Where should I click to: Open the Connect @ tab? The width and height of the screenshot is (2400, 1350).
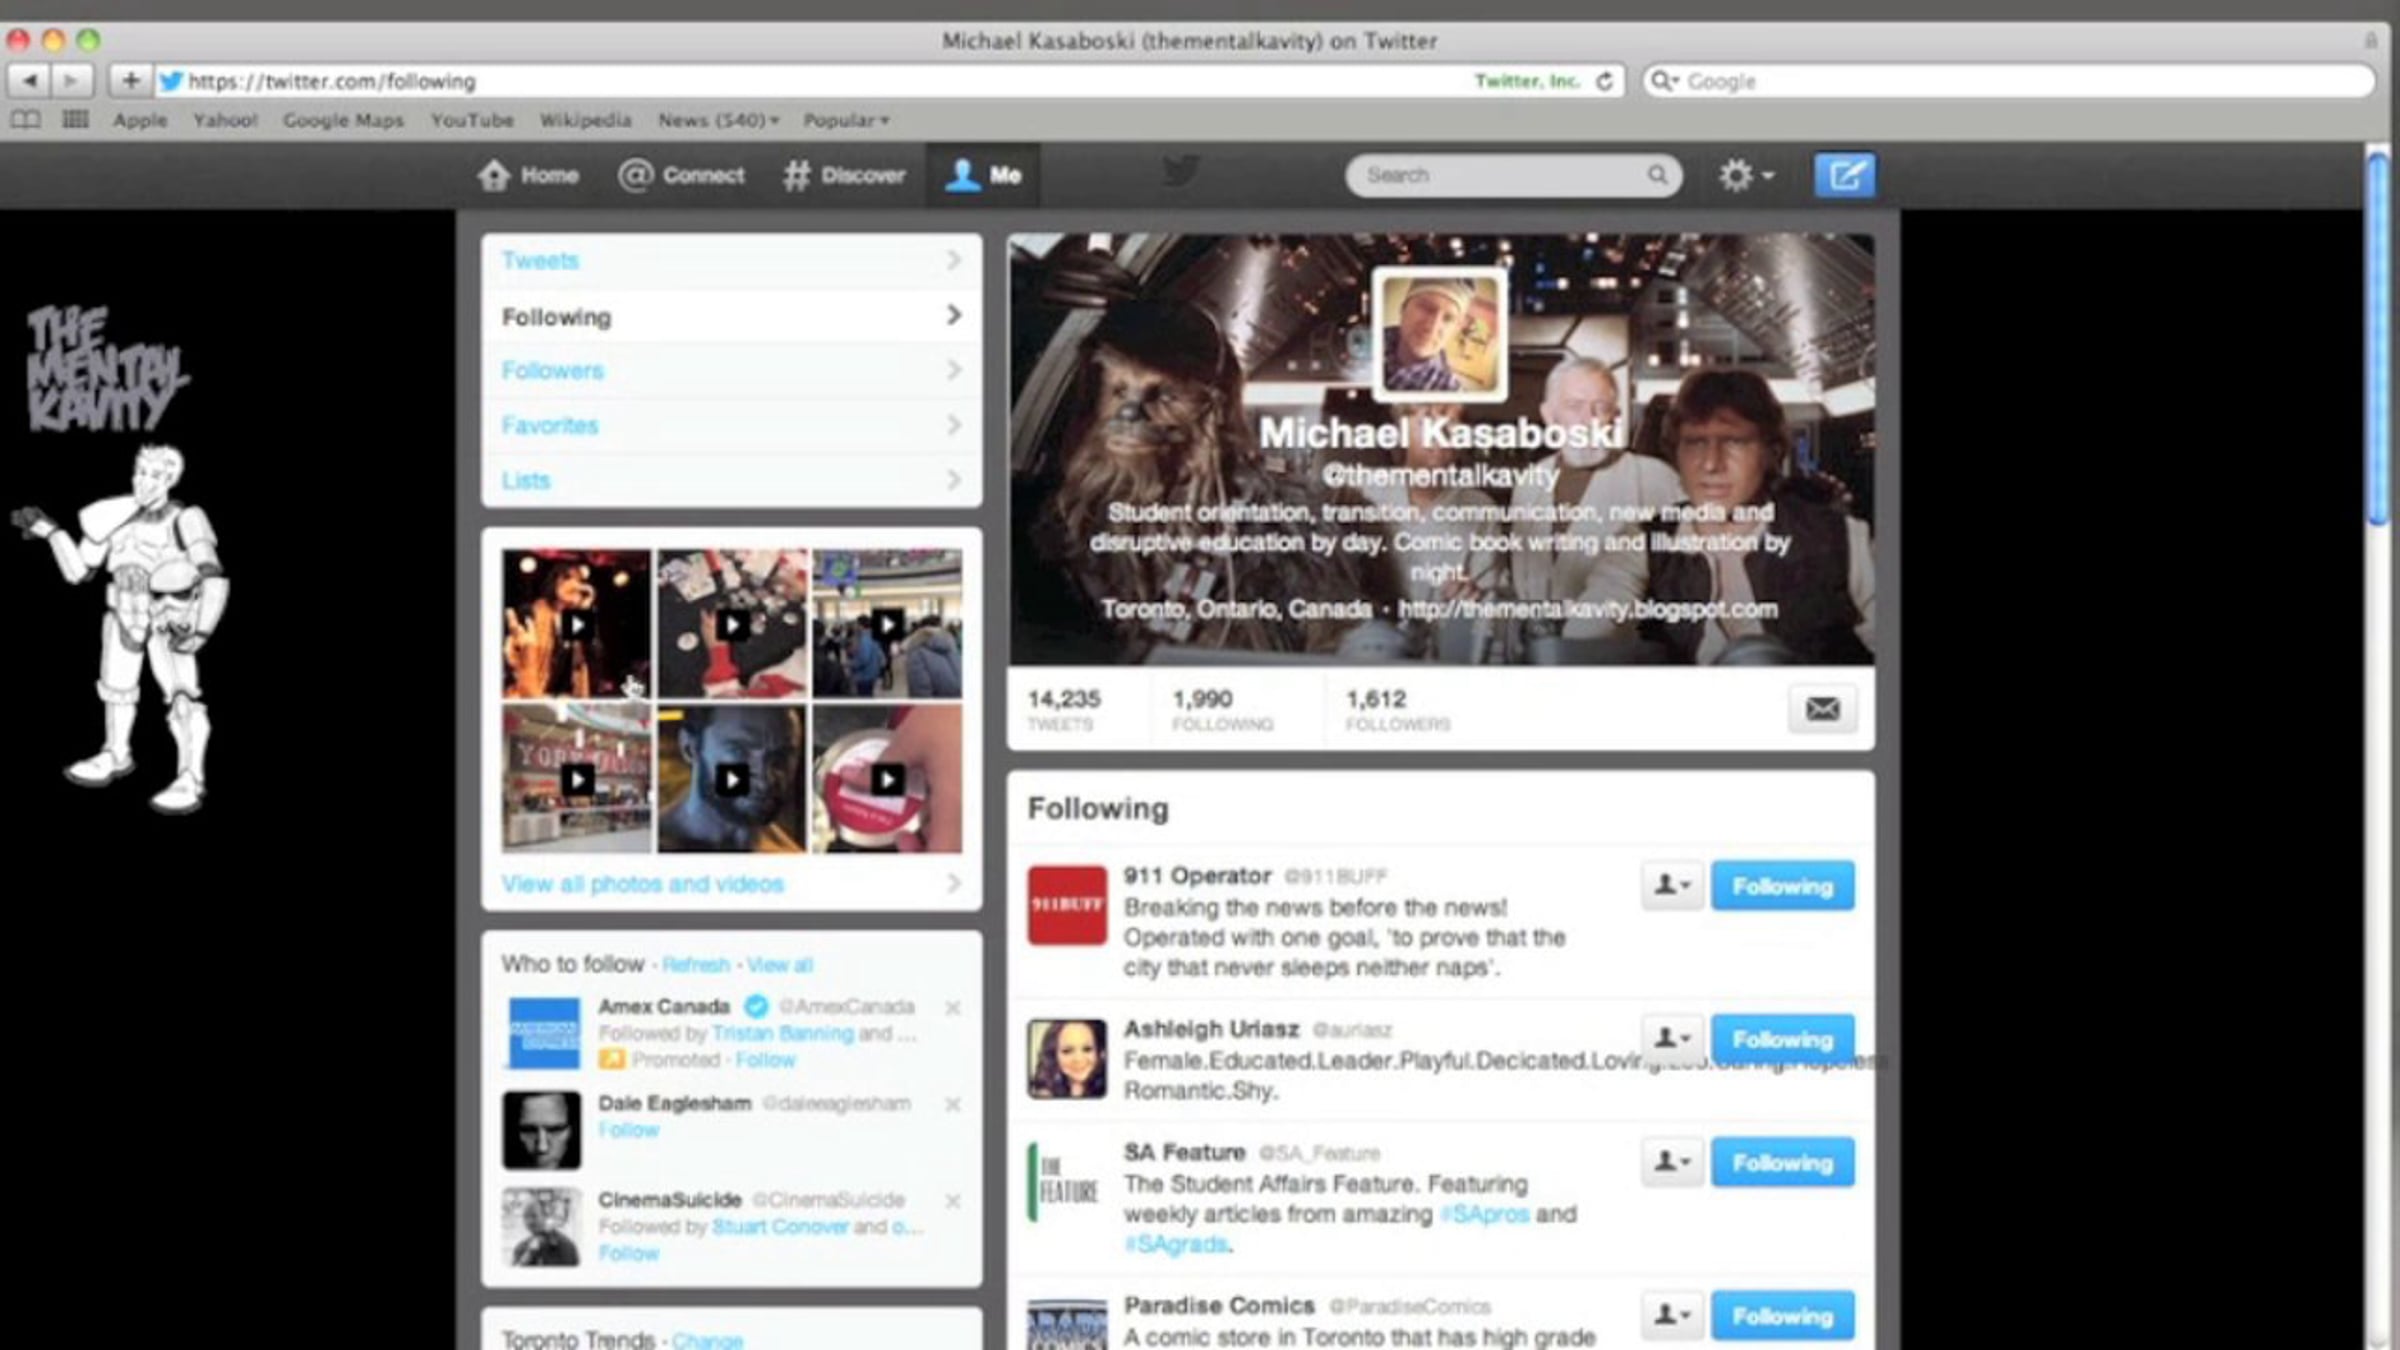point(681,176)
